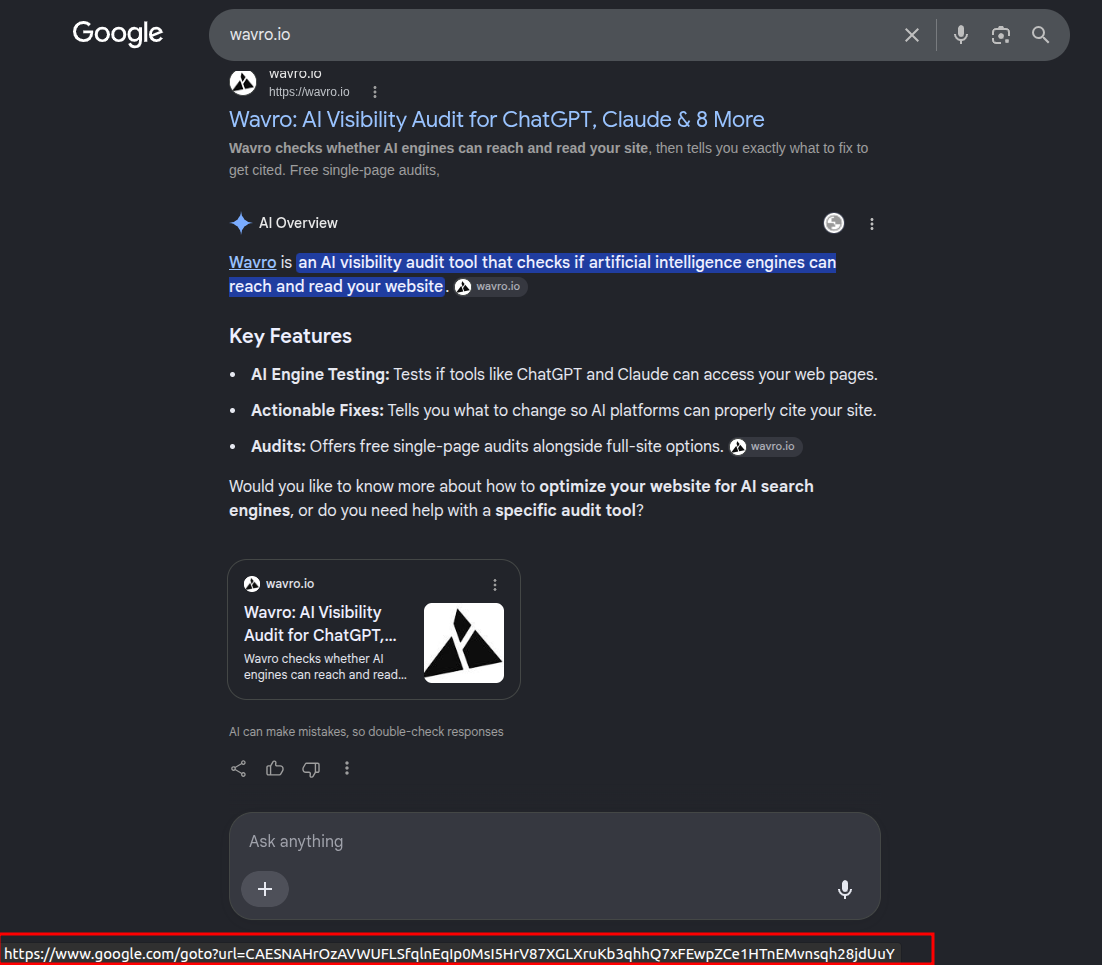Open wavro.io source chip after Audits bullet
This screenshot has width=1102, height=965.
[x=765, y=447]
